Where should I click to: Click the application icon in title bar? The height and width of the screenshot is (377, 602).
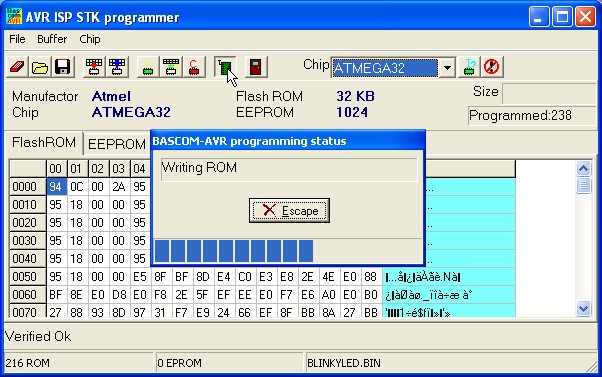14,17
